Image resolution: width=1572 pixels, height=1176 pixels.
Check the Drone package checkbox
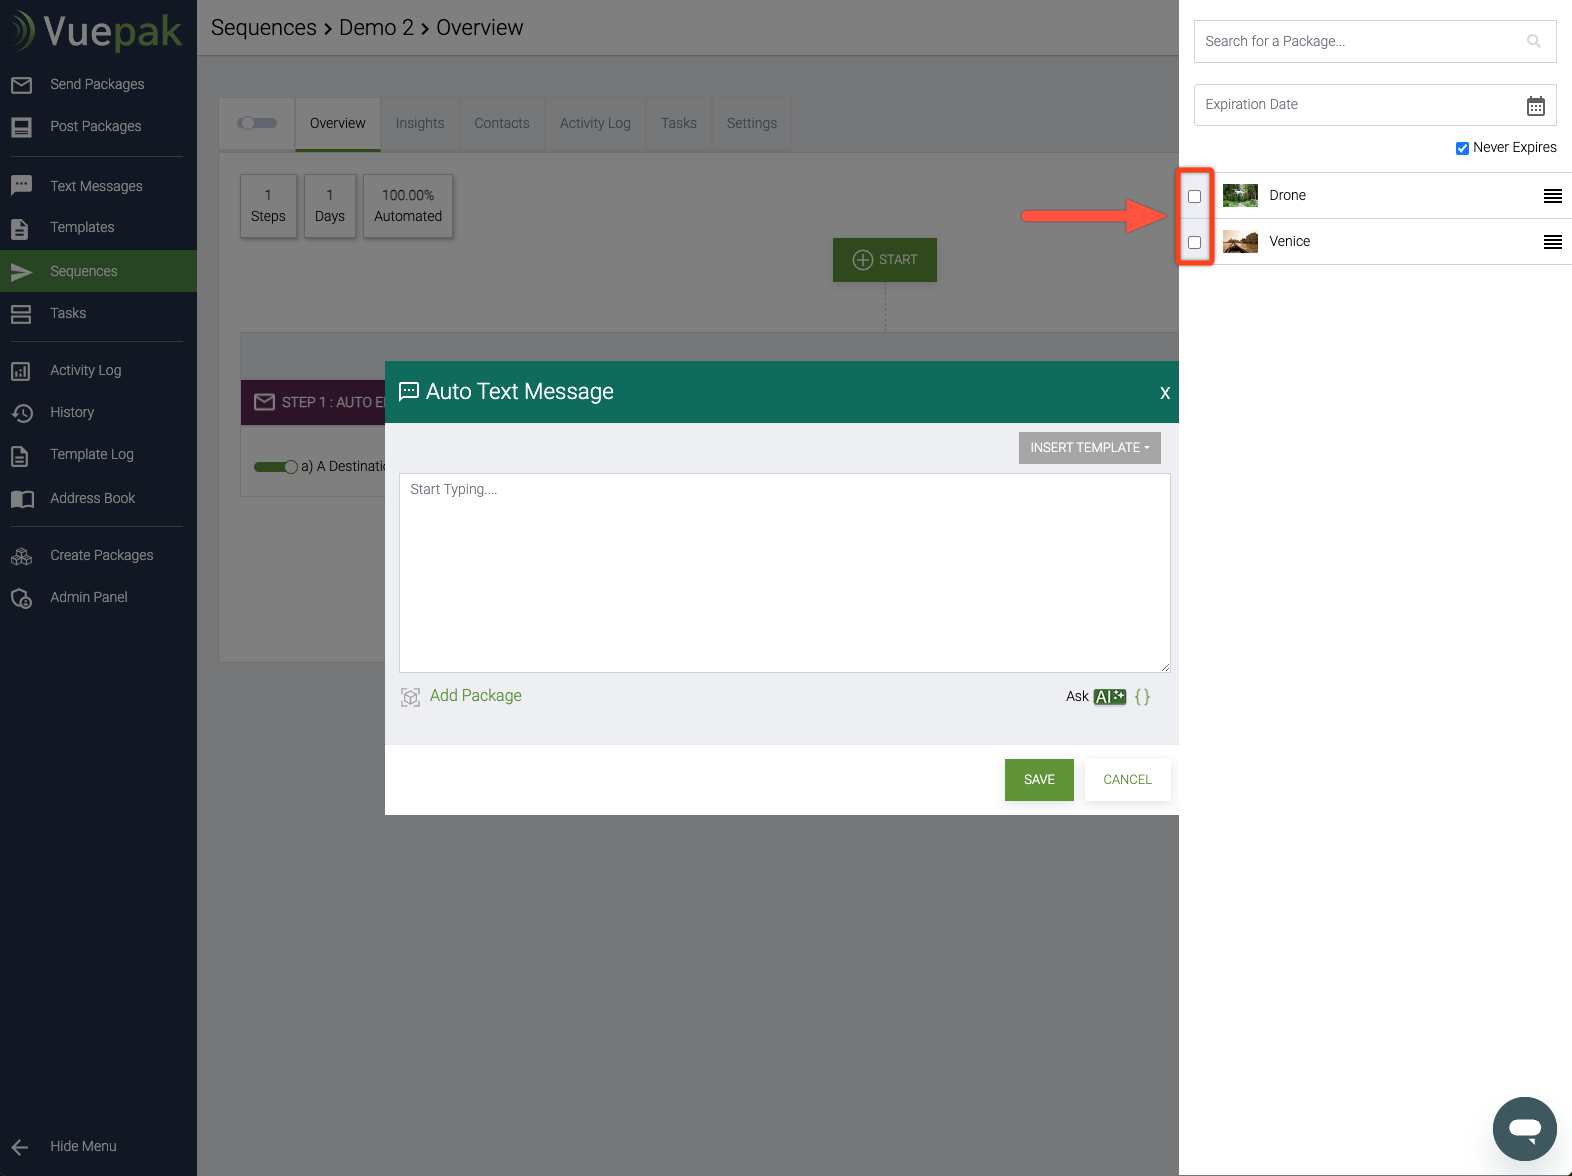1194,196
